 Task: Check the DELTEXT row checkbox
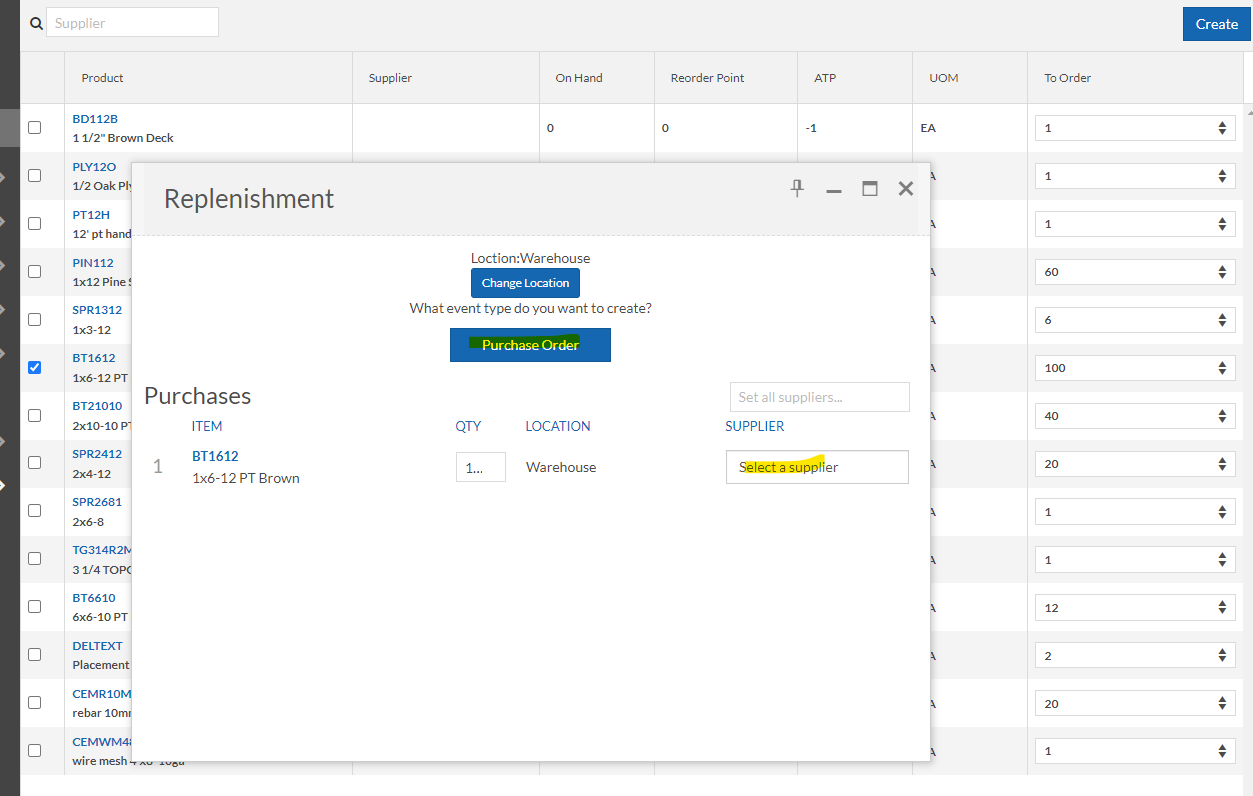35,654
